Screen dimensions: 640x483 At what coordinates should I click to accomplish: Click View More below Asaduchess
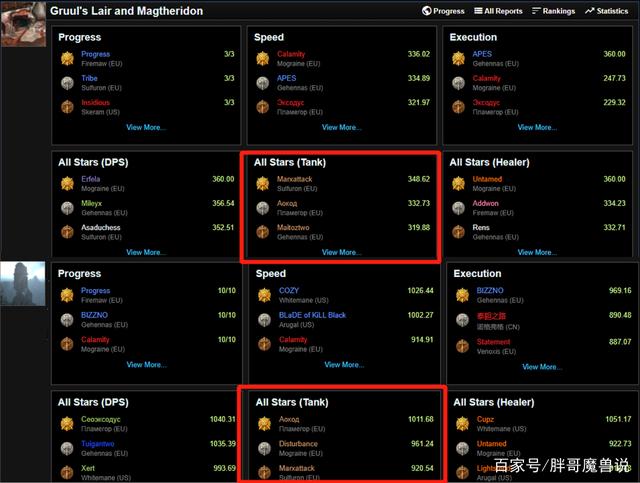tap(146, 252)
